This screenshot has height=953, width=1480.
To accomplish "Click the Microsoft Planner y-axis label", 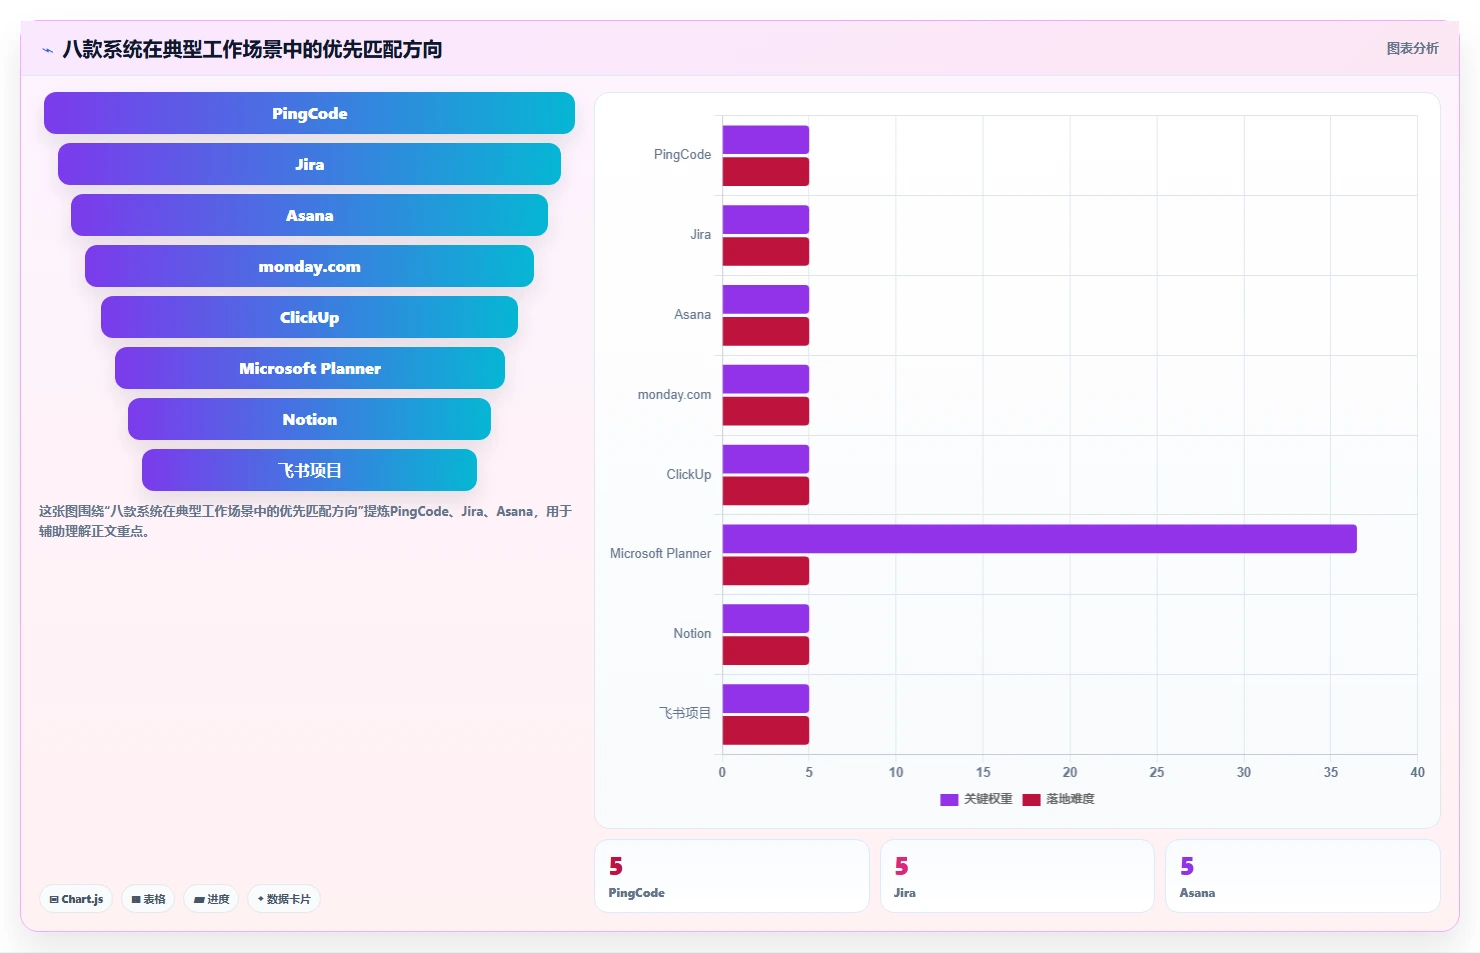I will (660, 554).
